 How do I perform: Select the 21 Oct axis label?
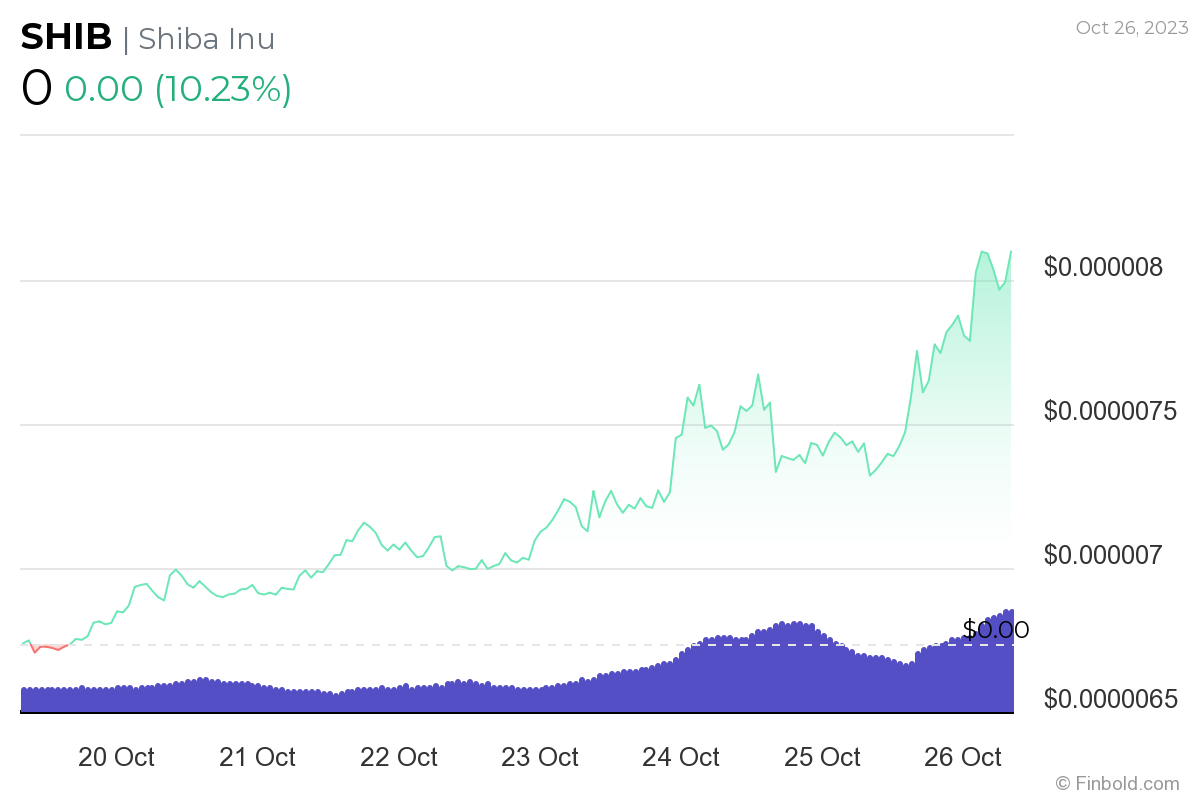pos(257,758)
